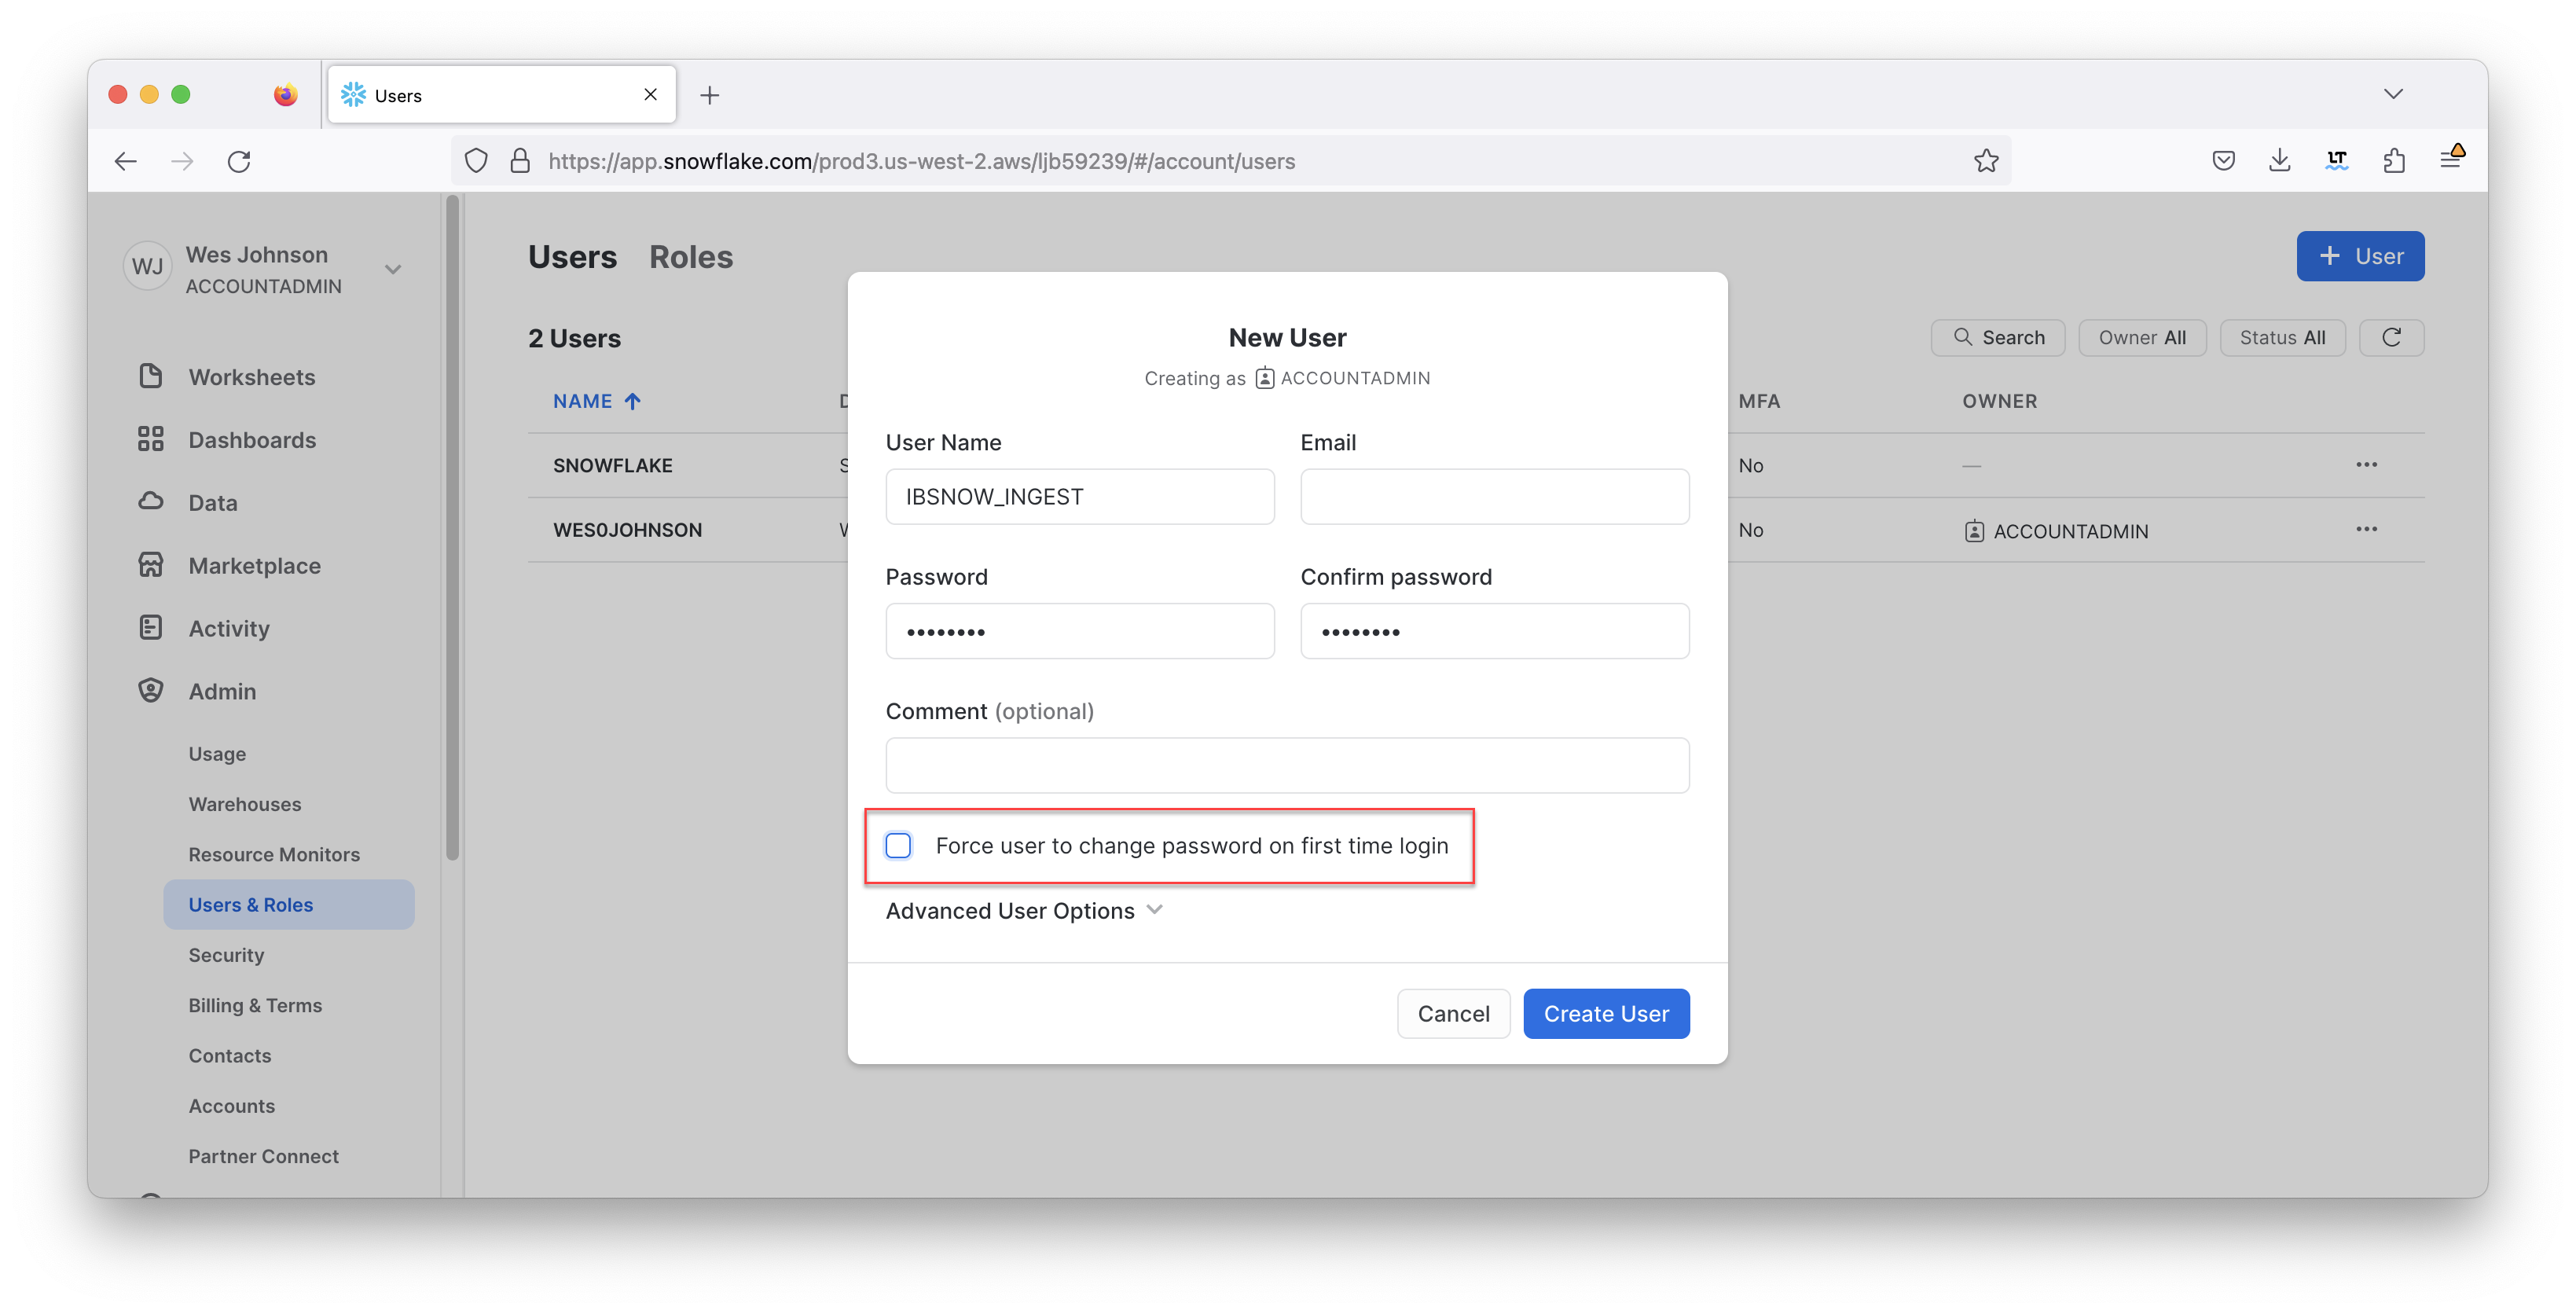The width and height of the screenshot is (2576, 1314).
Task: Open the users Search box
Action: [x=1998, y=337]
